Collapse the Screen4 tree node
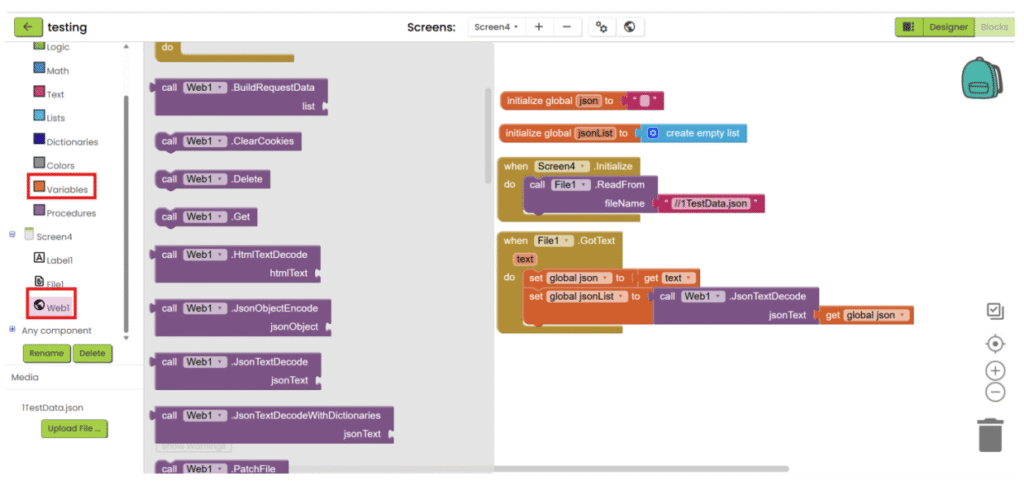1024x481 pixels. pyautogui.click(x=13, y=235)
